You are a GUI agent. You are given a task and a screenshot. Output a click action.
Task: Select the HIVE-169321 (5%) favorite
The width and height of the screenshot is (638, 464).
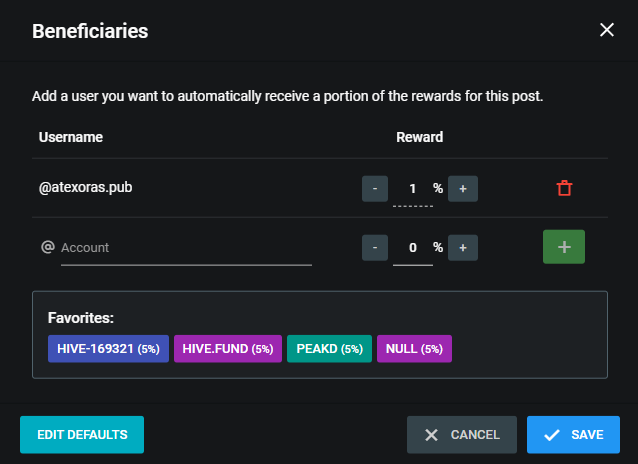click(x=108, y=349)
